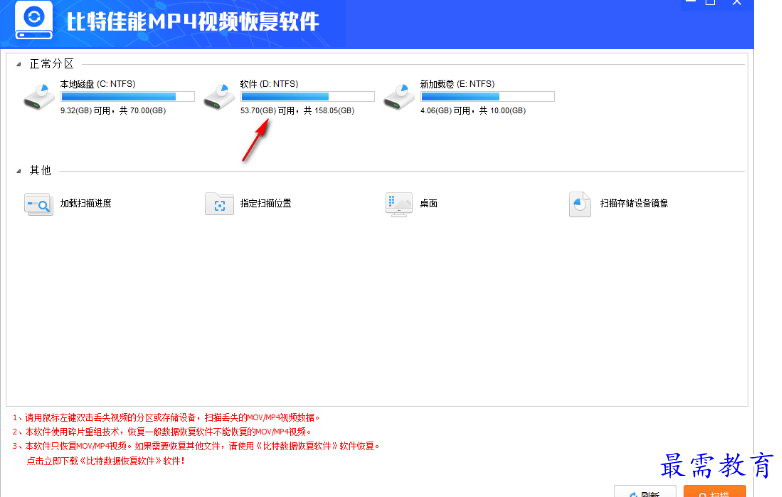
Task: Open the 扫描存储设备镜像 icon
Action: click(x=580, y=204)
